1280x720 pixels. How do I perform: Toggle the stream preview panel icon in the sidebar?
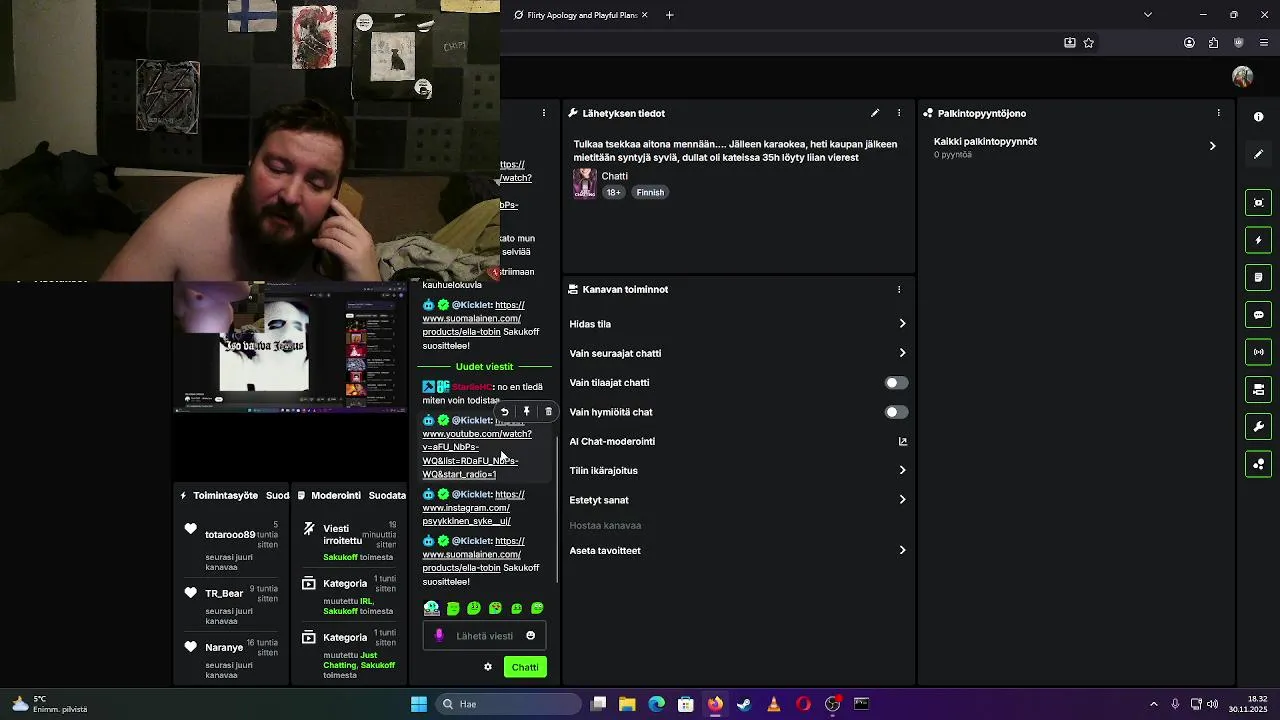point(1258,203)
